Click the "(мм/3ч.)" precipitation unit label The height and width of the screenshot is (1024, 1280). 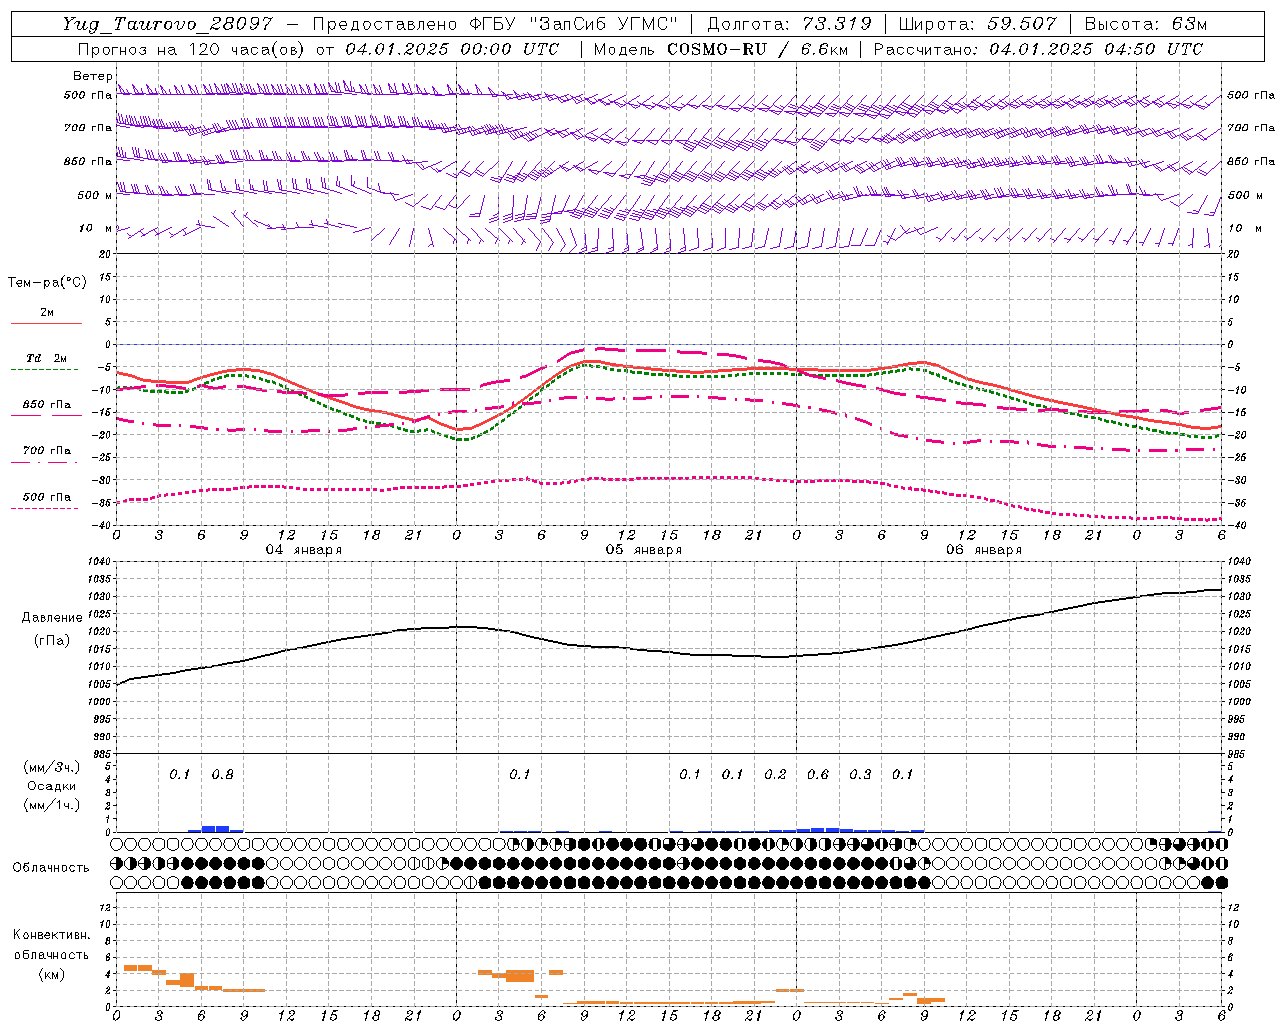coord(53,767)
